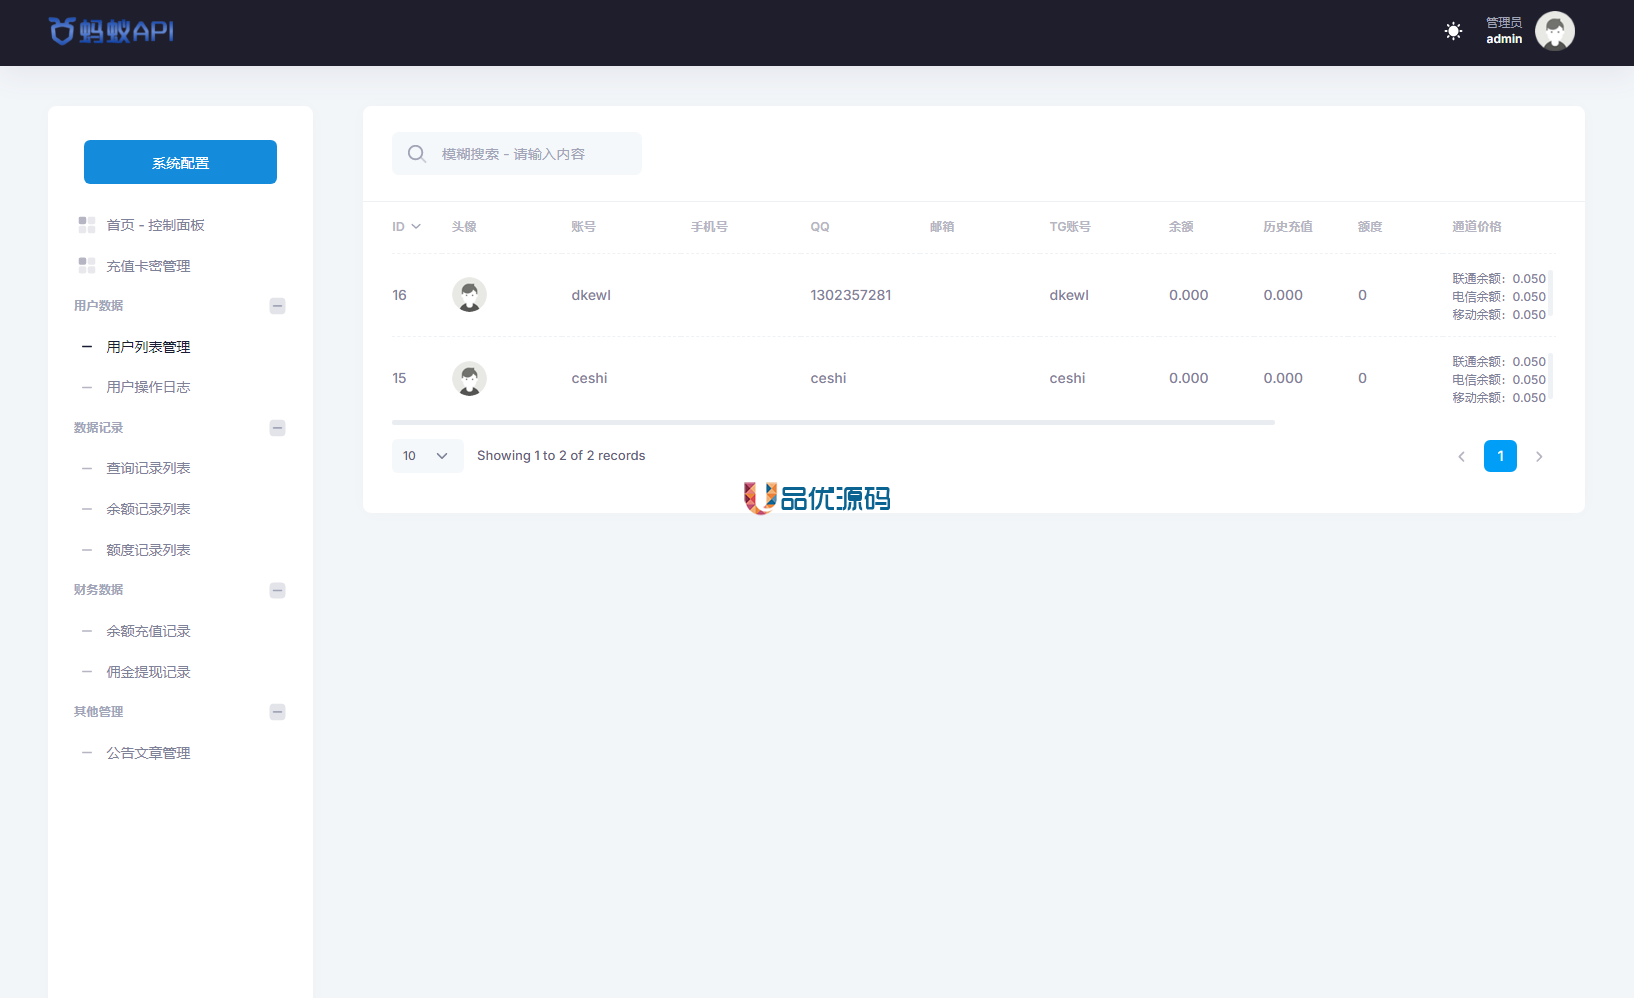Open 充值卡密管理 menu item
This screenshot has width=1634, height=998.
(148, 266)
